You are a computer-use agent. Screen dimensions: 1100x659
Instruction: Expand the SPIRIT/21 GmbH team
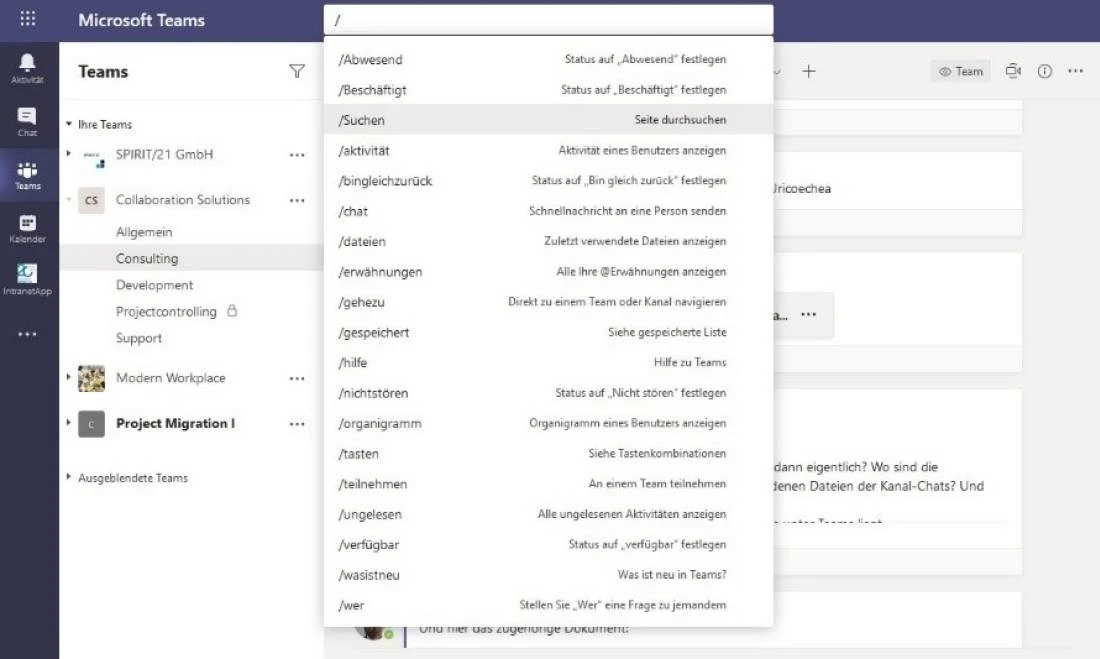point(69,154)
